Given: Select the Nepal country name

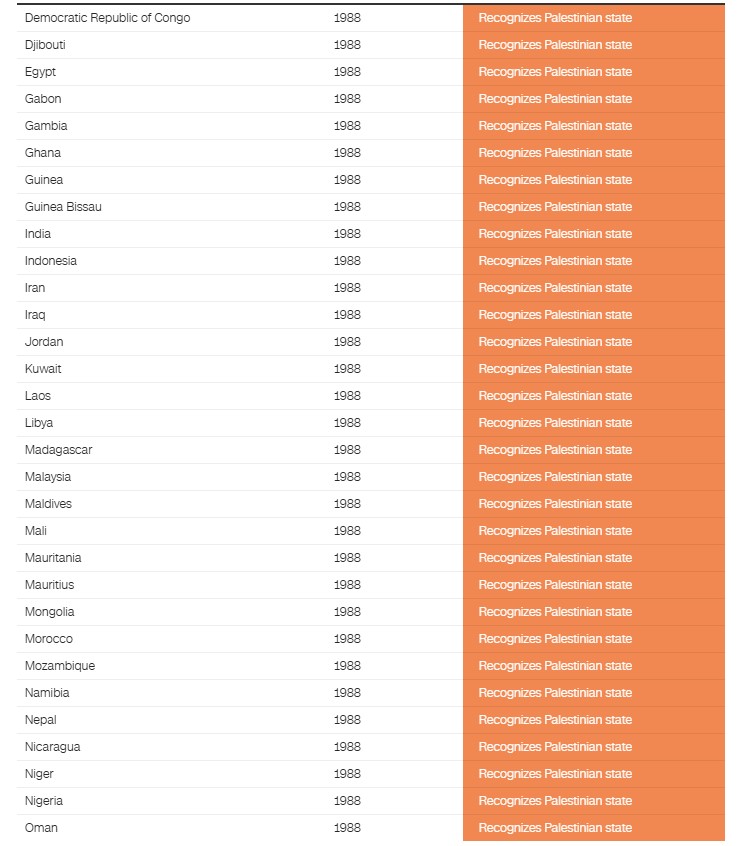Looking at the screenshot, I should tap(41, 720).
